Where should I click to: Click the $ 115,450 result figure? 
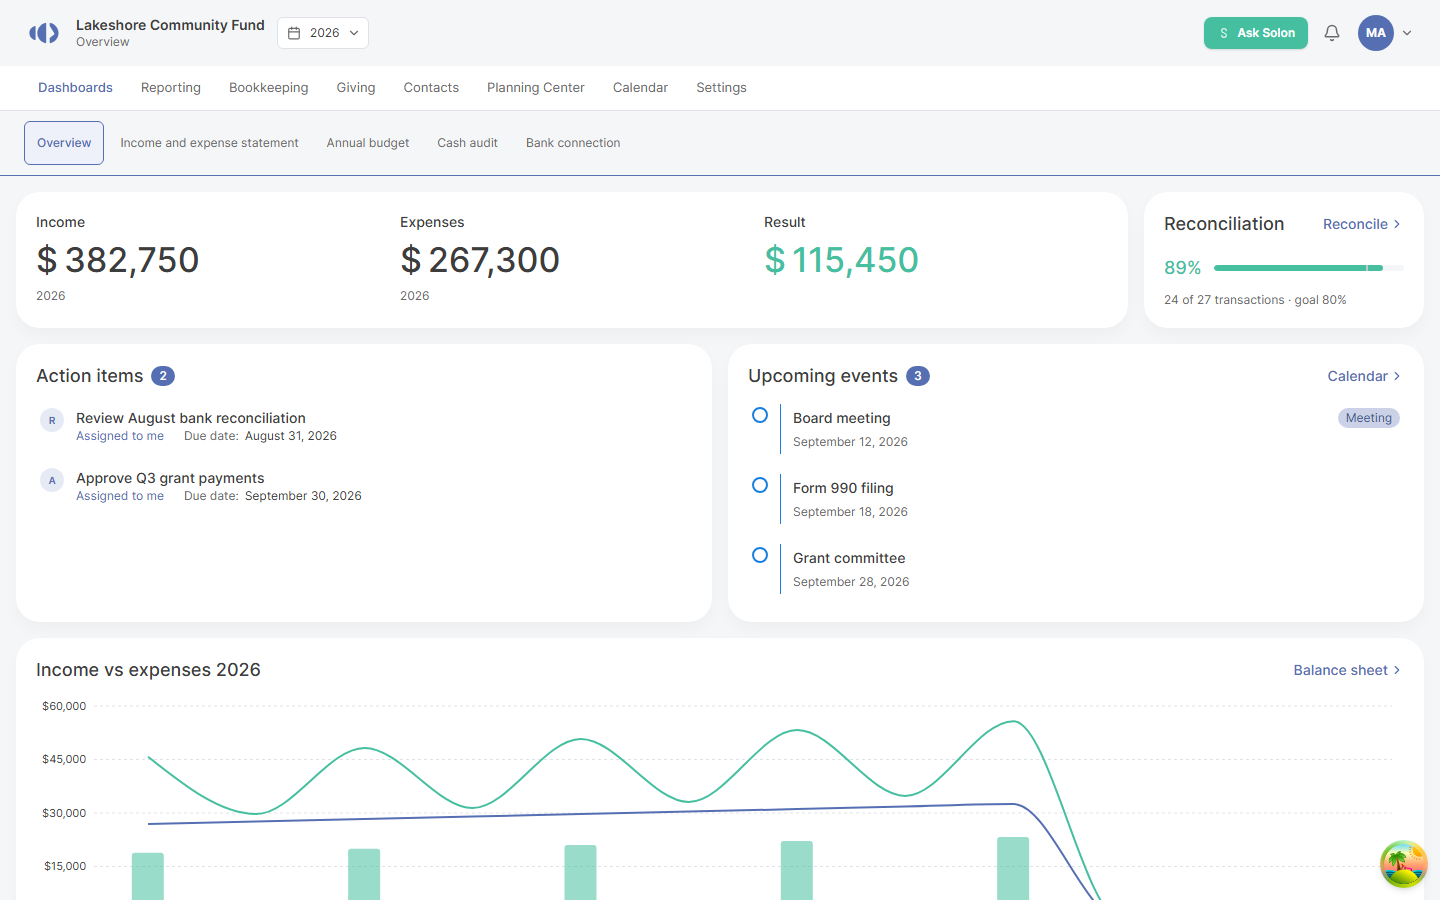841,260
